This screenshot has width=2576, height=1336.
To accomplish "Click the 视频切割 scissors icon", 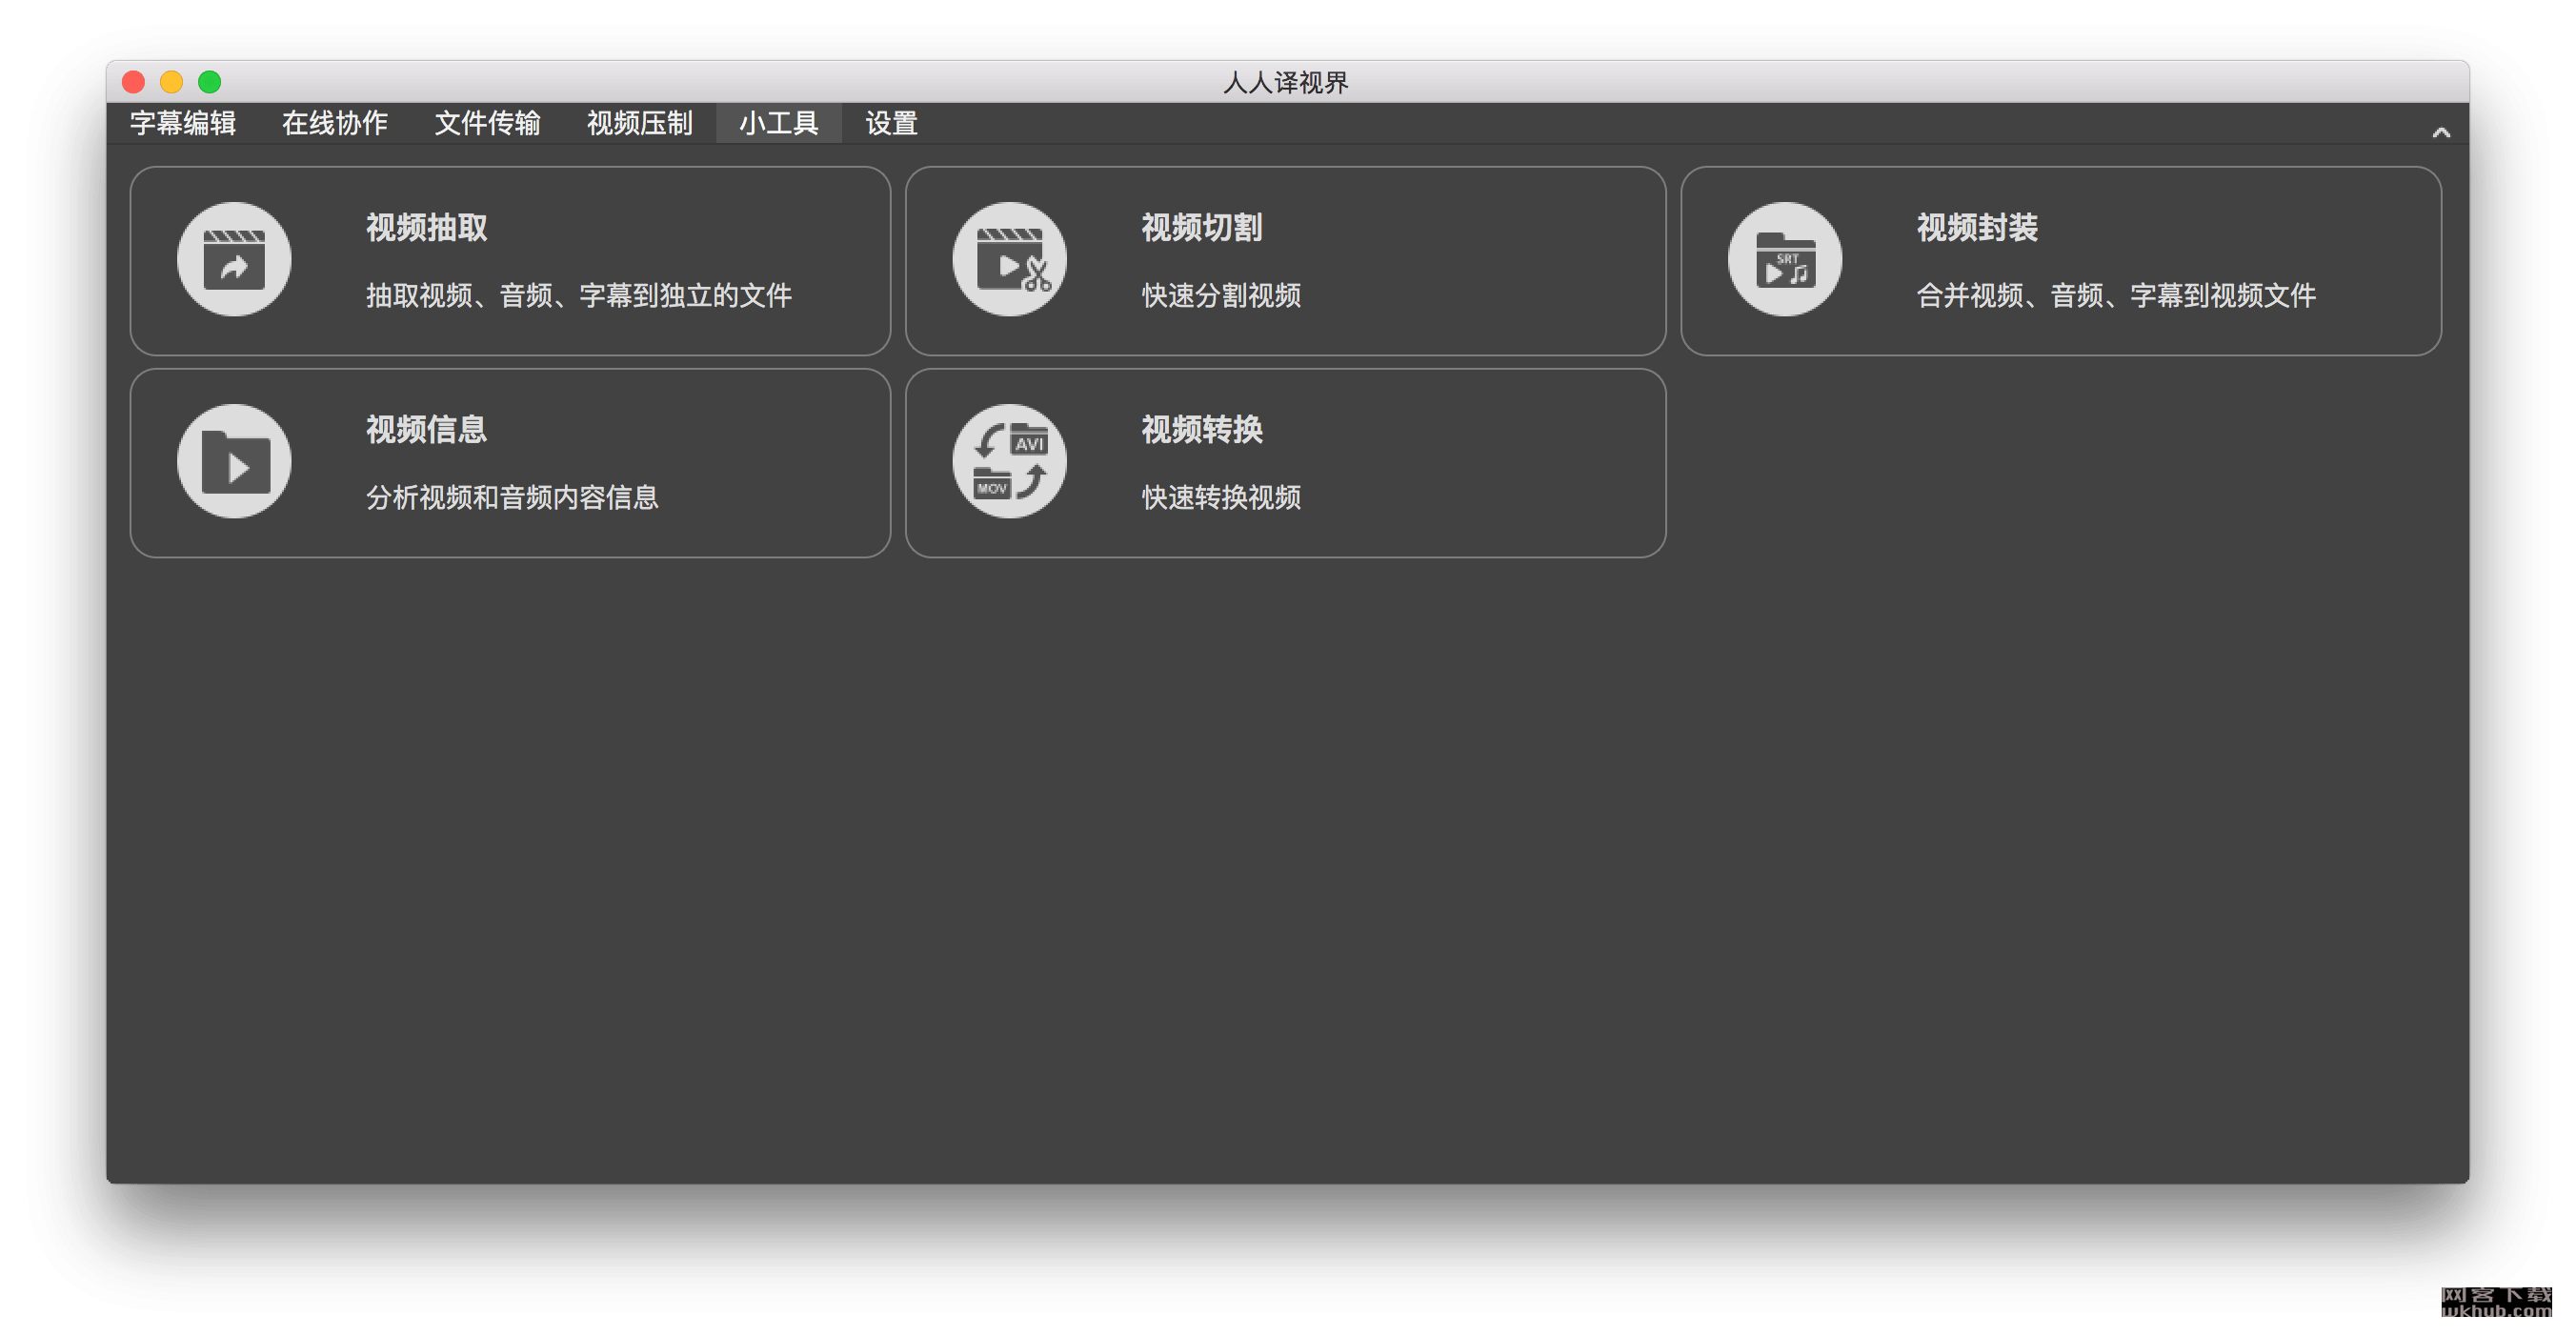I will tap(1009, 260).
